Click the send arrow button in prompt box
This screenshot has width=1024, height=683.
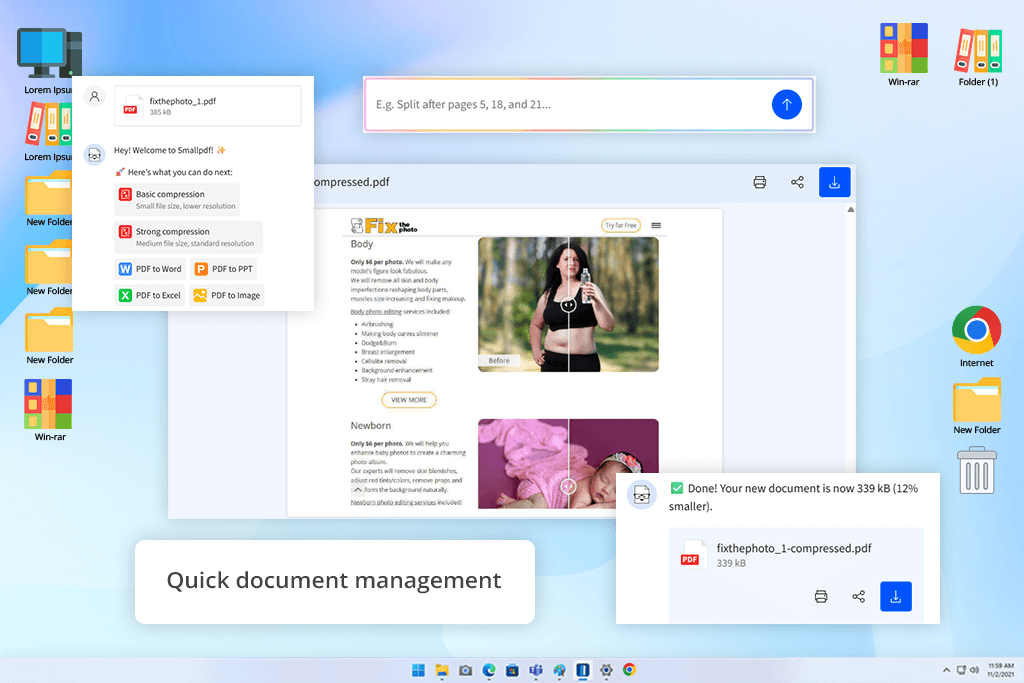tap(786, 104)
